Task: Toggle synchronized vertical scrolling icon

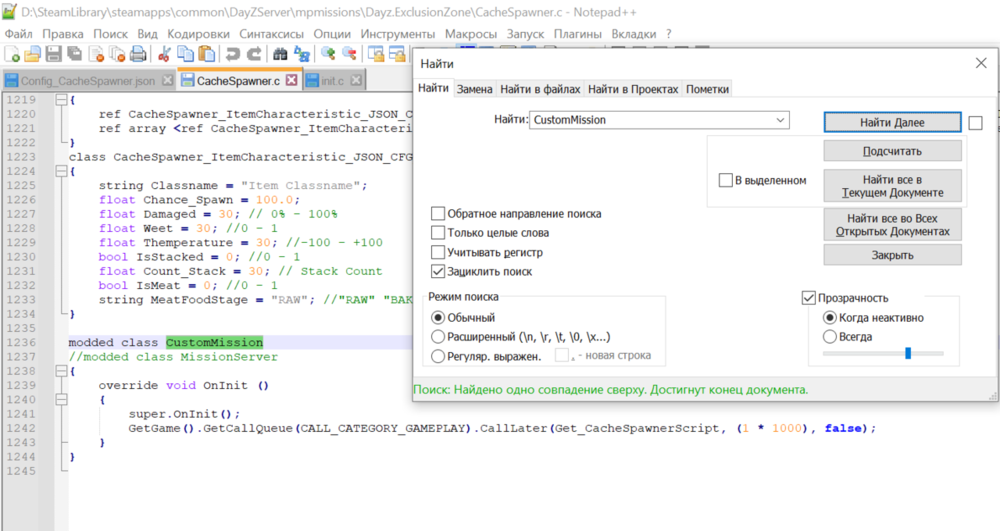Action: tap(376, 54)
